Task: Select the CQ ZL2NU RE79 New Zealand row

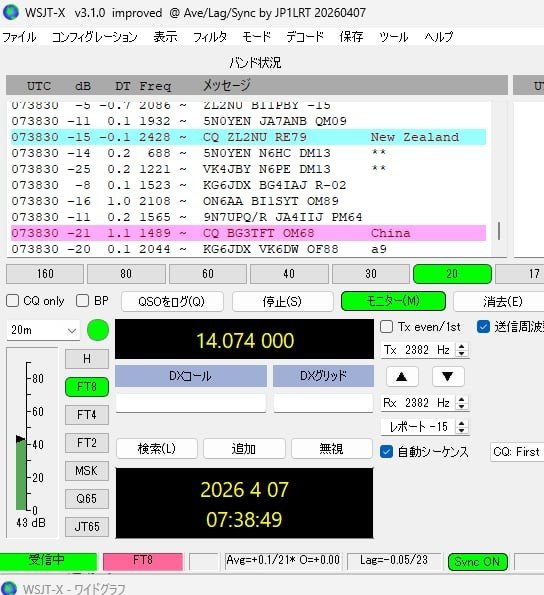Action: point(248,137)
